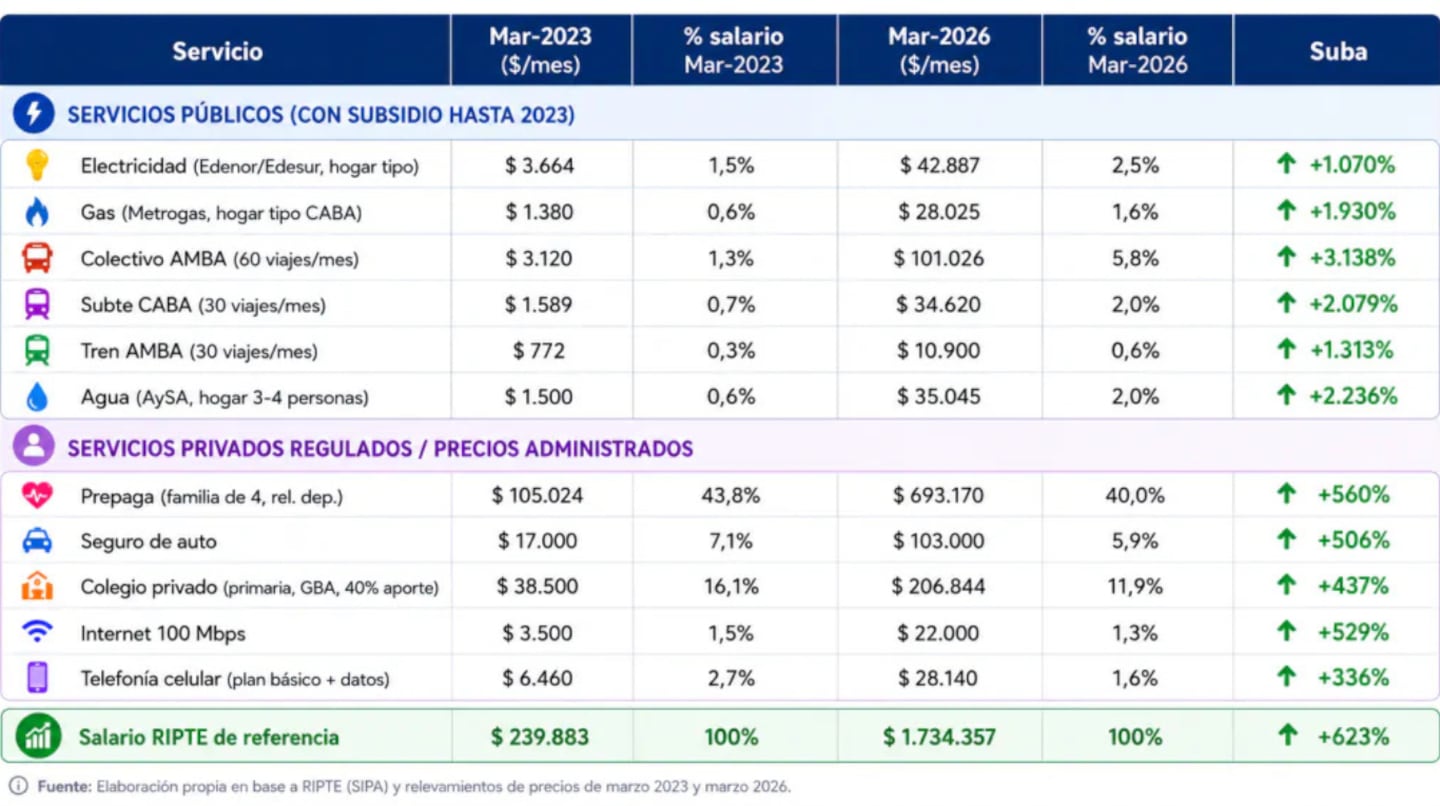Click the $ 1.734.357 salary value
The image size is (1440, 806).
tap(939, 737)
